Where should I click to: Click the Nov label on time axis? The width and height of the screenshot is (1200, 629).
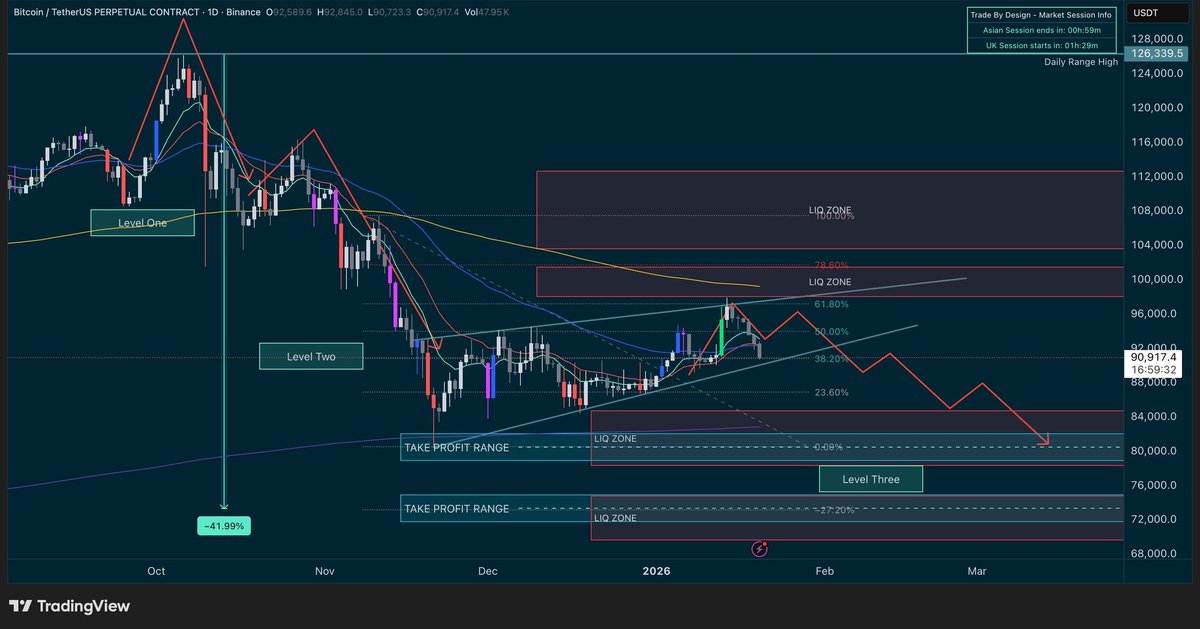(324, 571)
